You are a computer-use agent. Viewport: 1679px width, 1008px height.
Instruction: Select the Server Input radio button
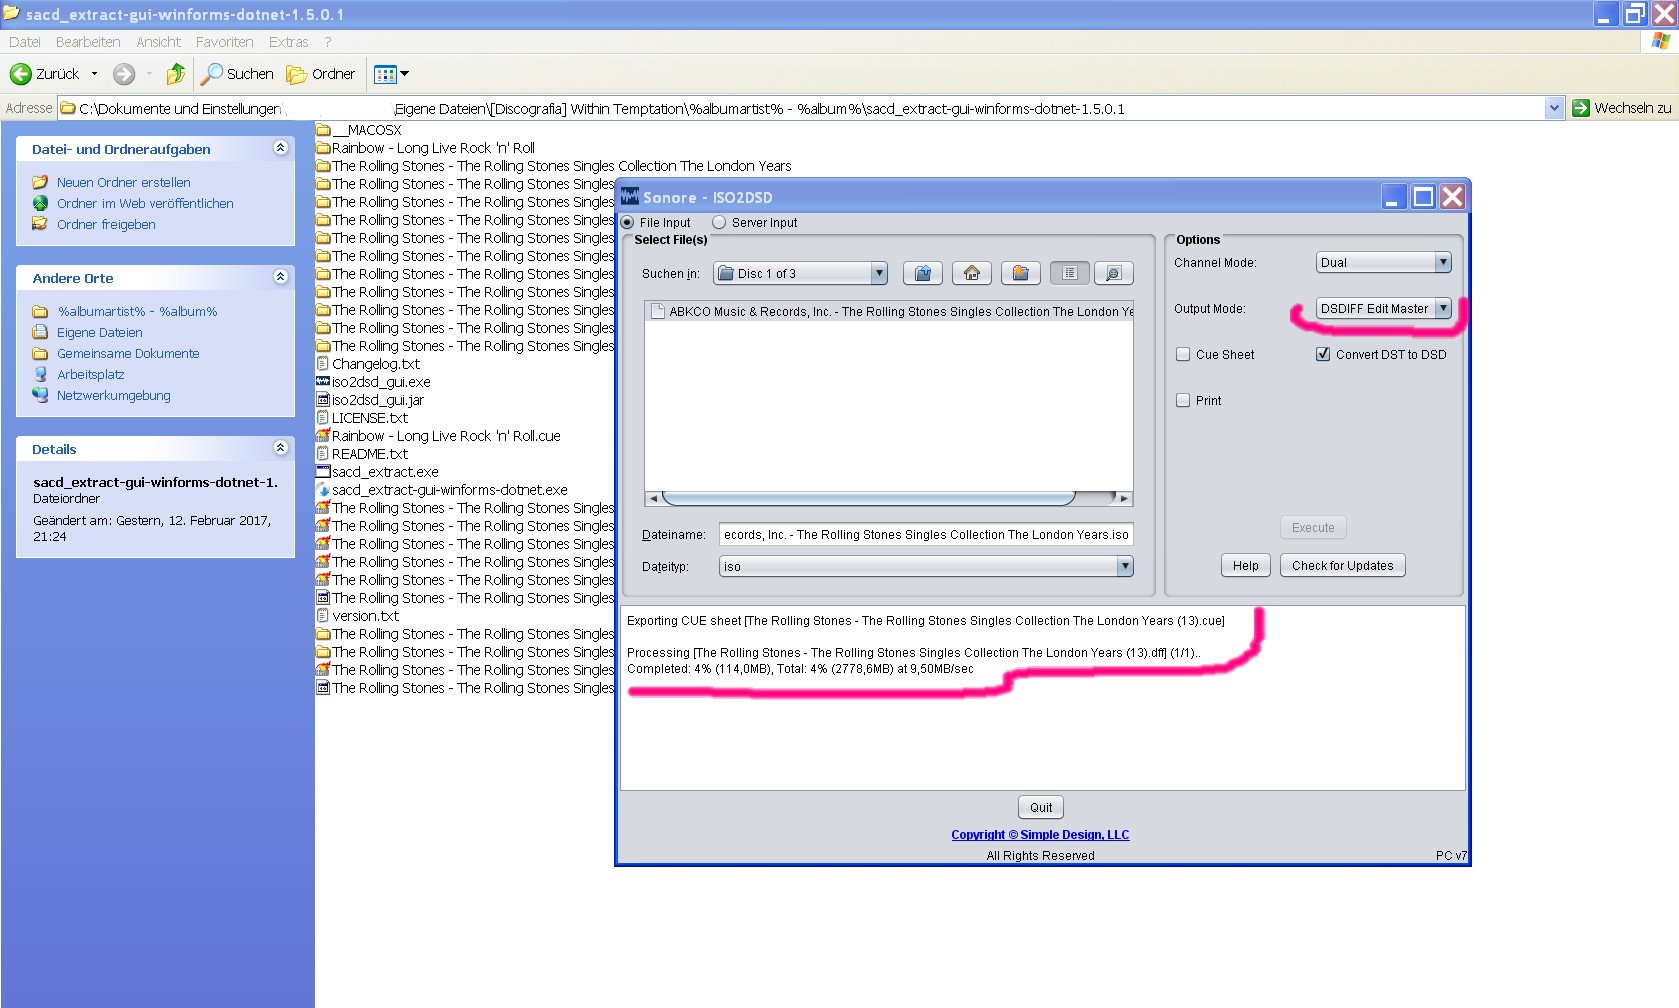[719, 222]
